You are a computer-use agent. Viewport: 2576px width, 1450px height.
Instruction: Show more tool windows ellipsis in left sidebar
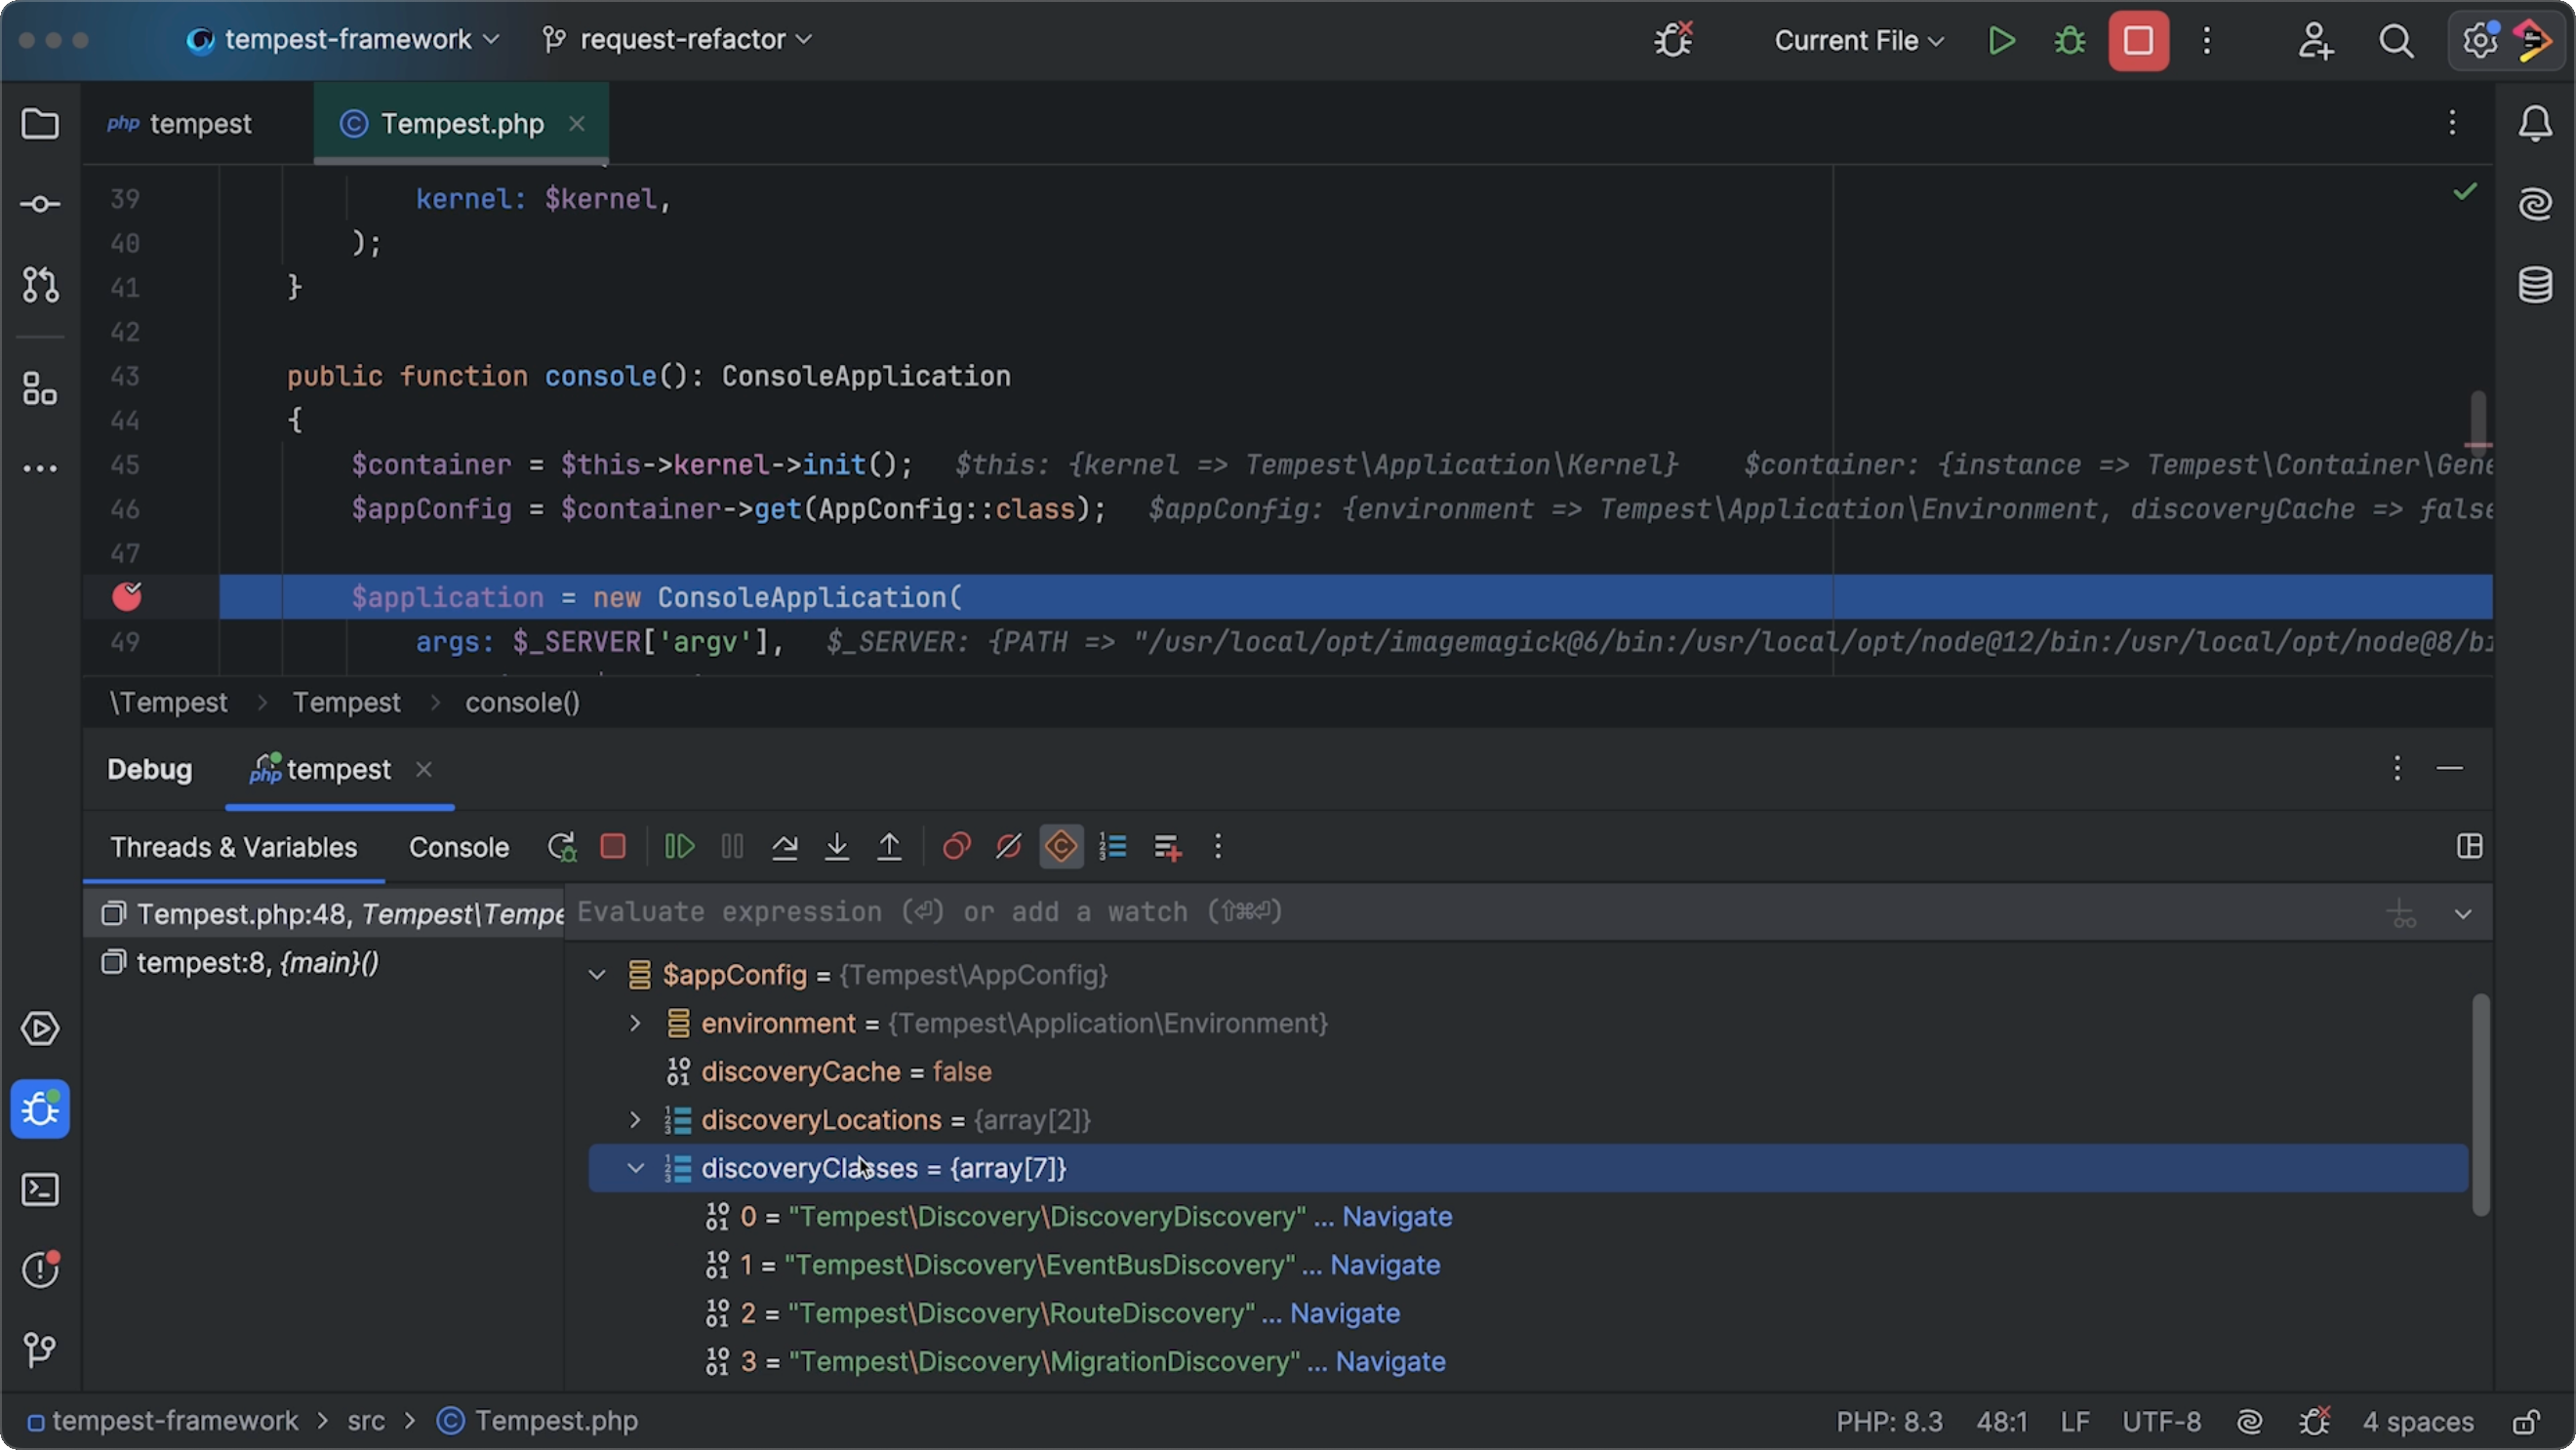coord(40,468)
